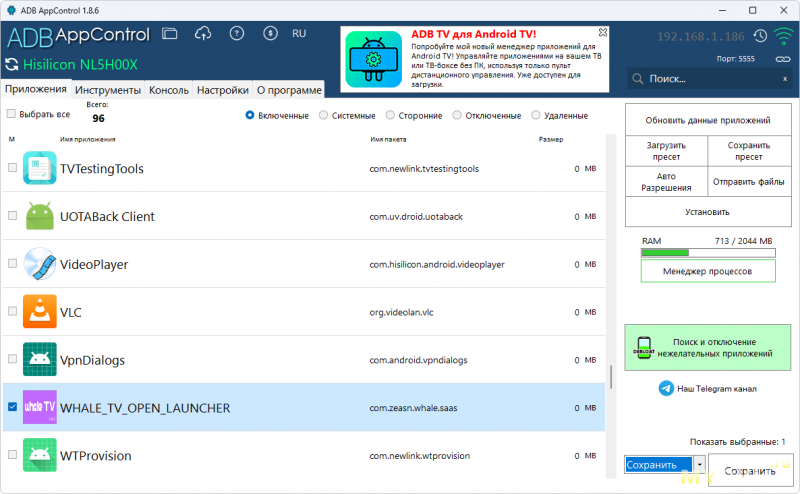Click the chain link icon near port

click(x=783, y=59)
